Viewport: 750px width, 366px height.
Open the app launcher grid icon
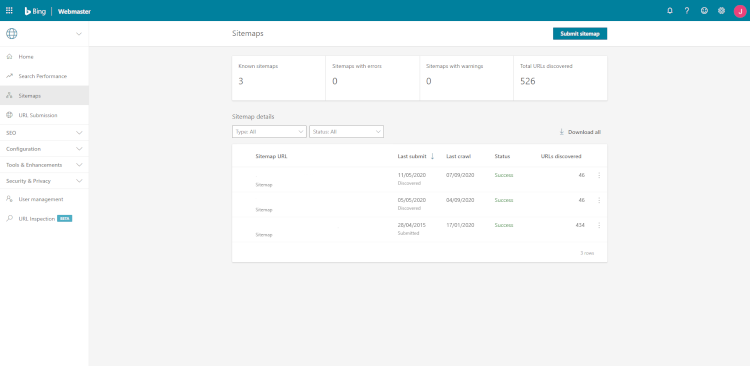tap(9, 11)
